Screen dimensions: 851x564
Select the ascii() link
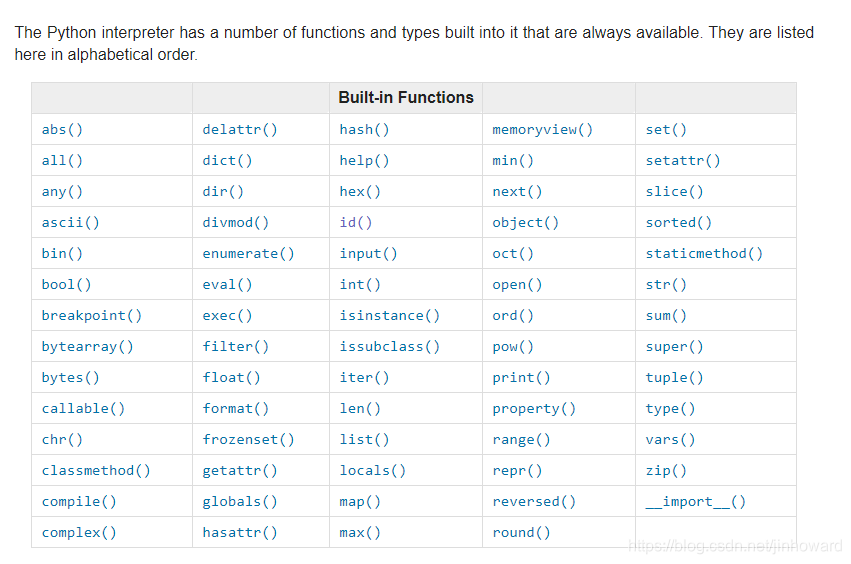71,222
